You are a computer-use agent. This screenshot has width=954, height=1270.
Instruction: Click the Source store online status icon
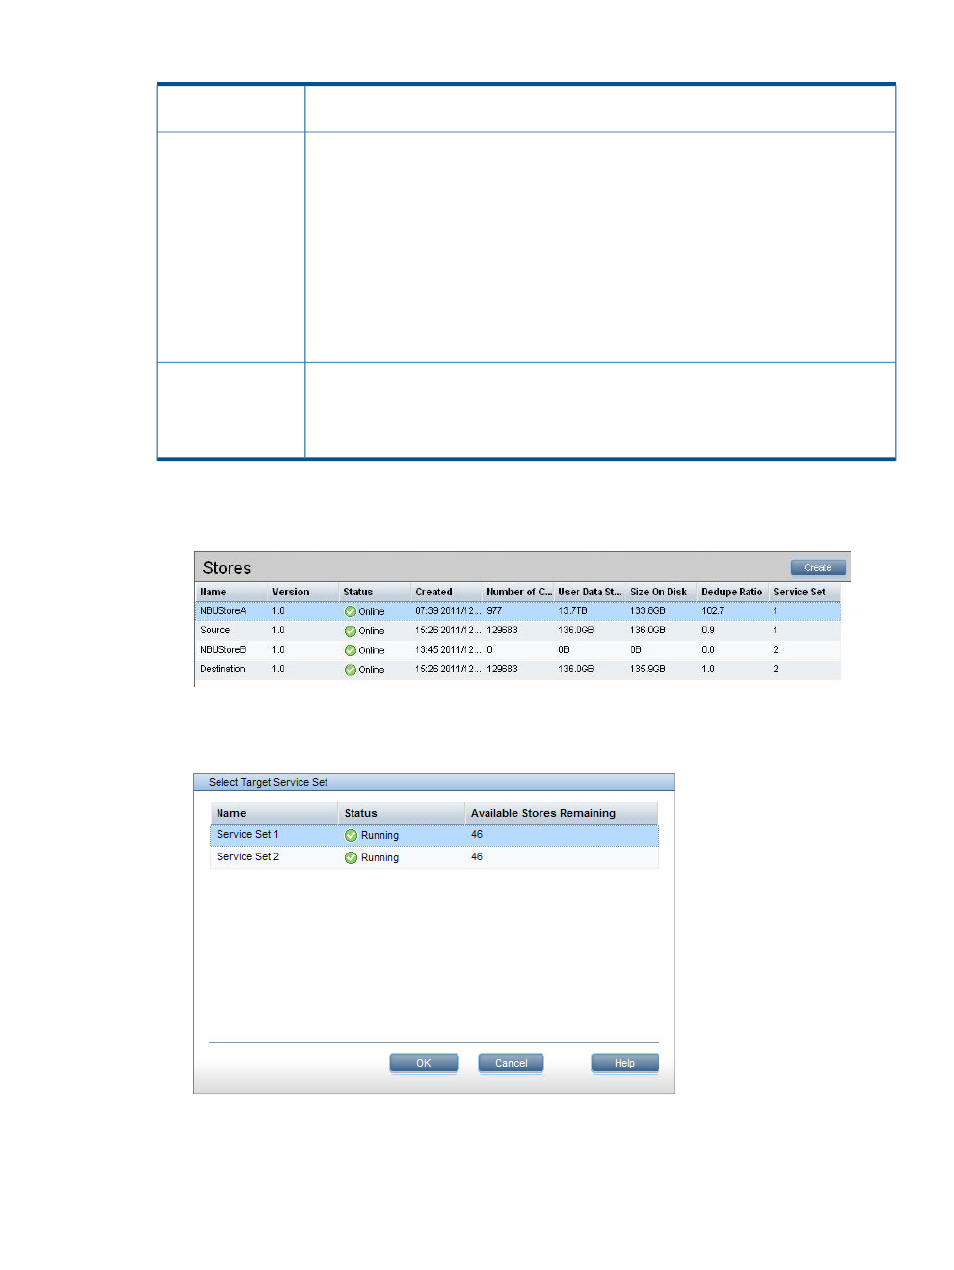click(350, 631)
